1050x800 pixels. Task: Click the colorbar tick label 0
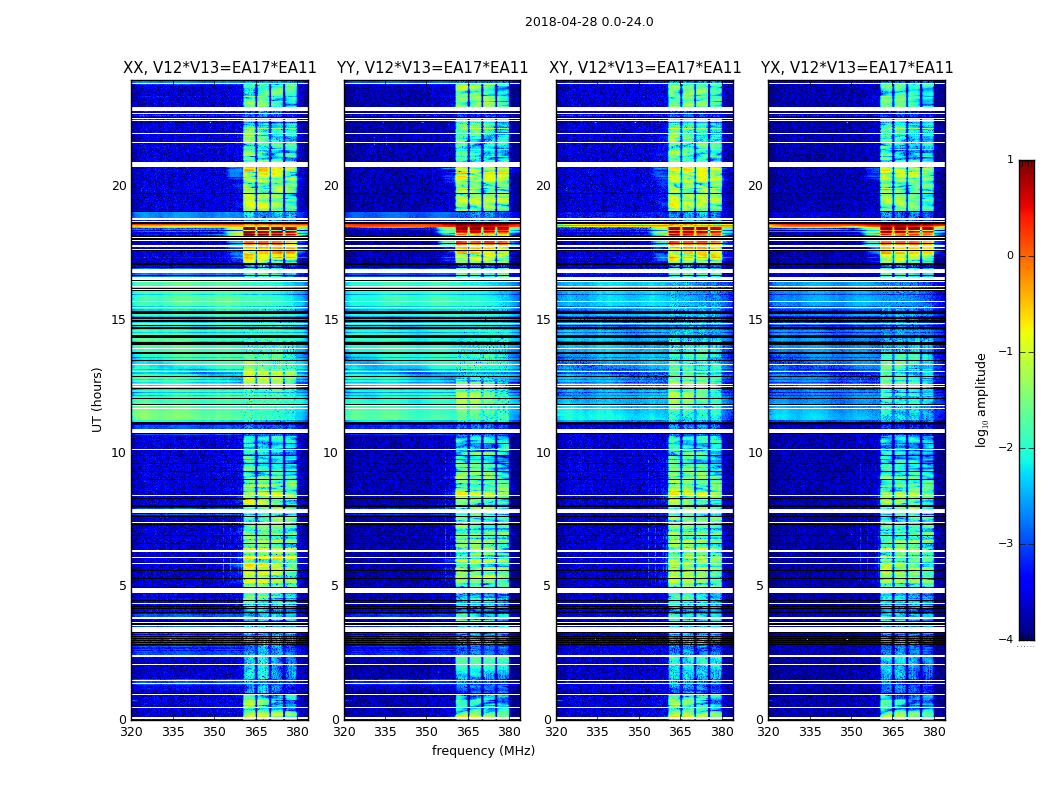[1009, 256]
